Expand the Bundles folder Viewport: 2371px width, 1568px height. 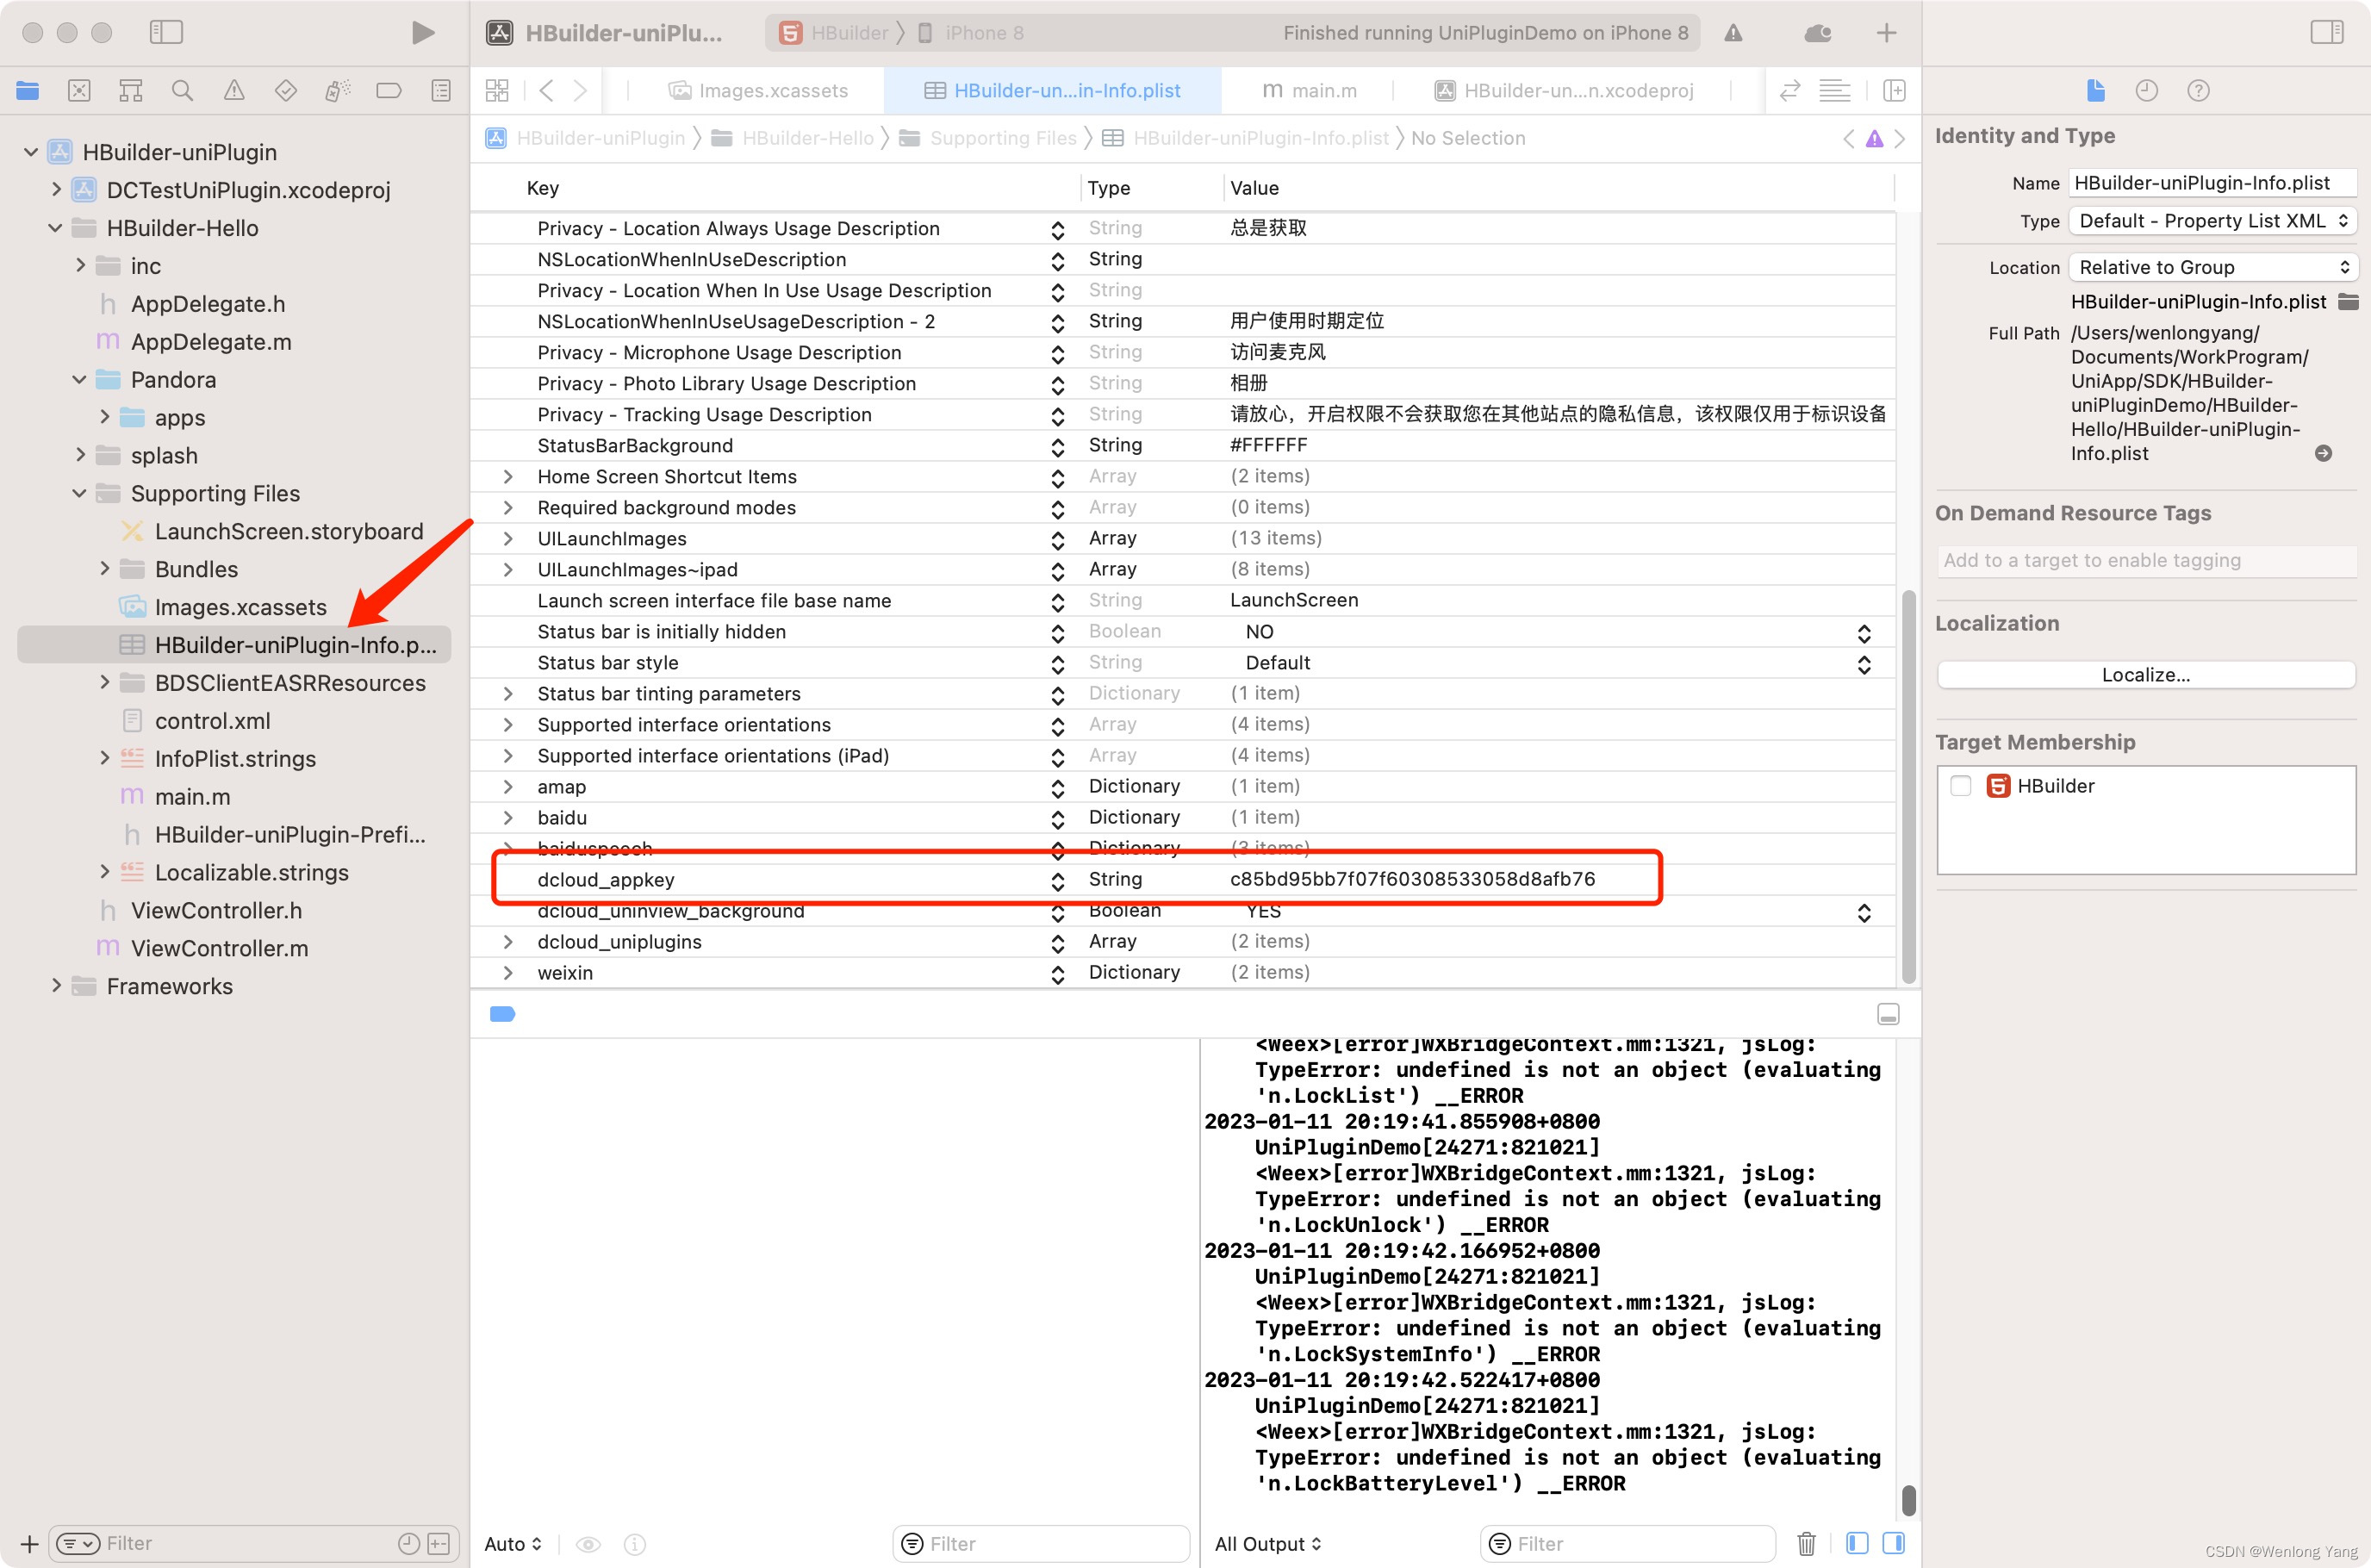pos(105,569)
